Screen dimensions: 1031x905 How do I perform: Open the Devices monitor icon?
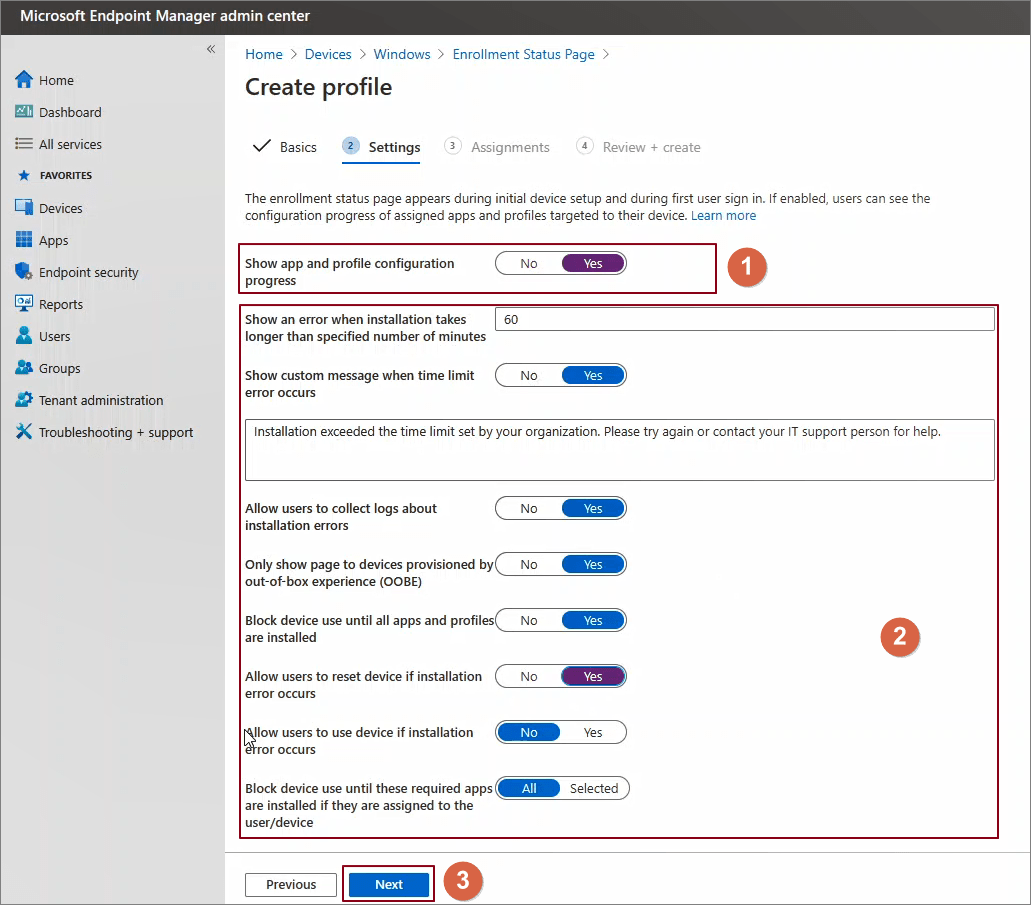(x=24, y=207)
